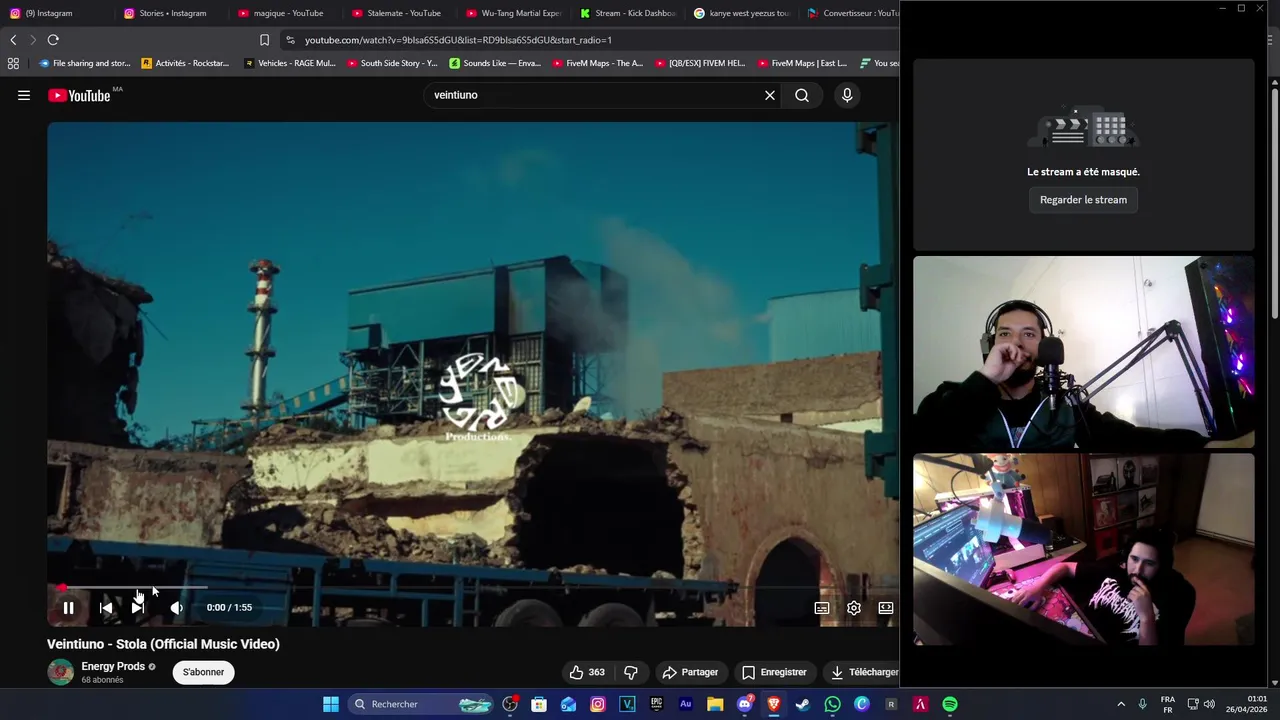1280x720 pixels.
Task: Switch to the Stream - Kick Dashboard tab
Action: 627,13
